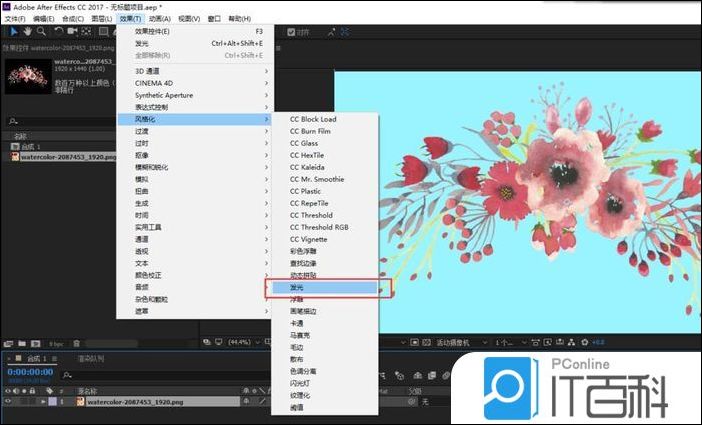Image resolution: width=702 pixels, height=425 pixels.
Task: Pick the Zoom magnifier tool
Action: [42, 32]
